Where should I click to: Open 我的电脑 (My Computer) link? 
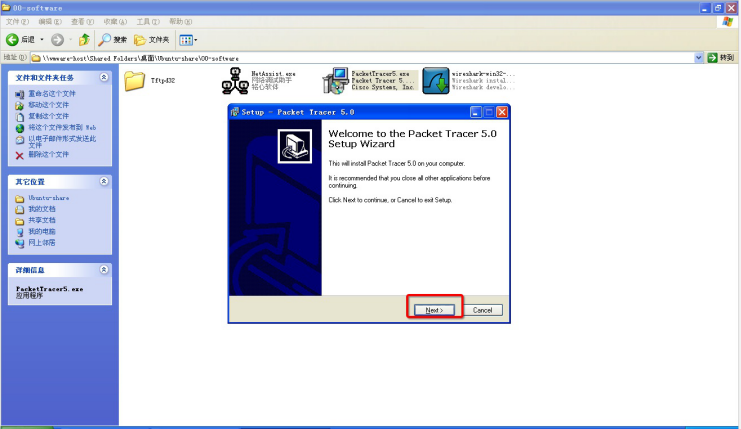pos(42,232)
